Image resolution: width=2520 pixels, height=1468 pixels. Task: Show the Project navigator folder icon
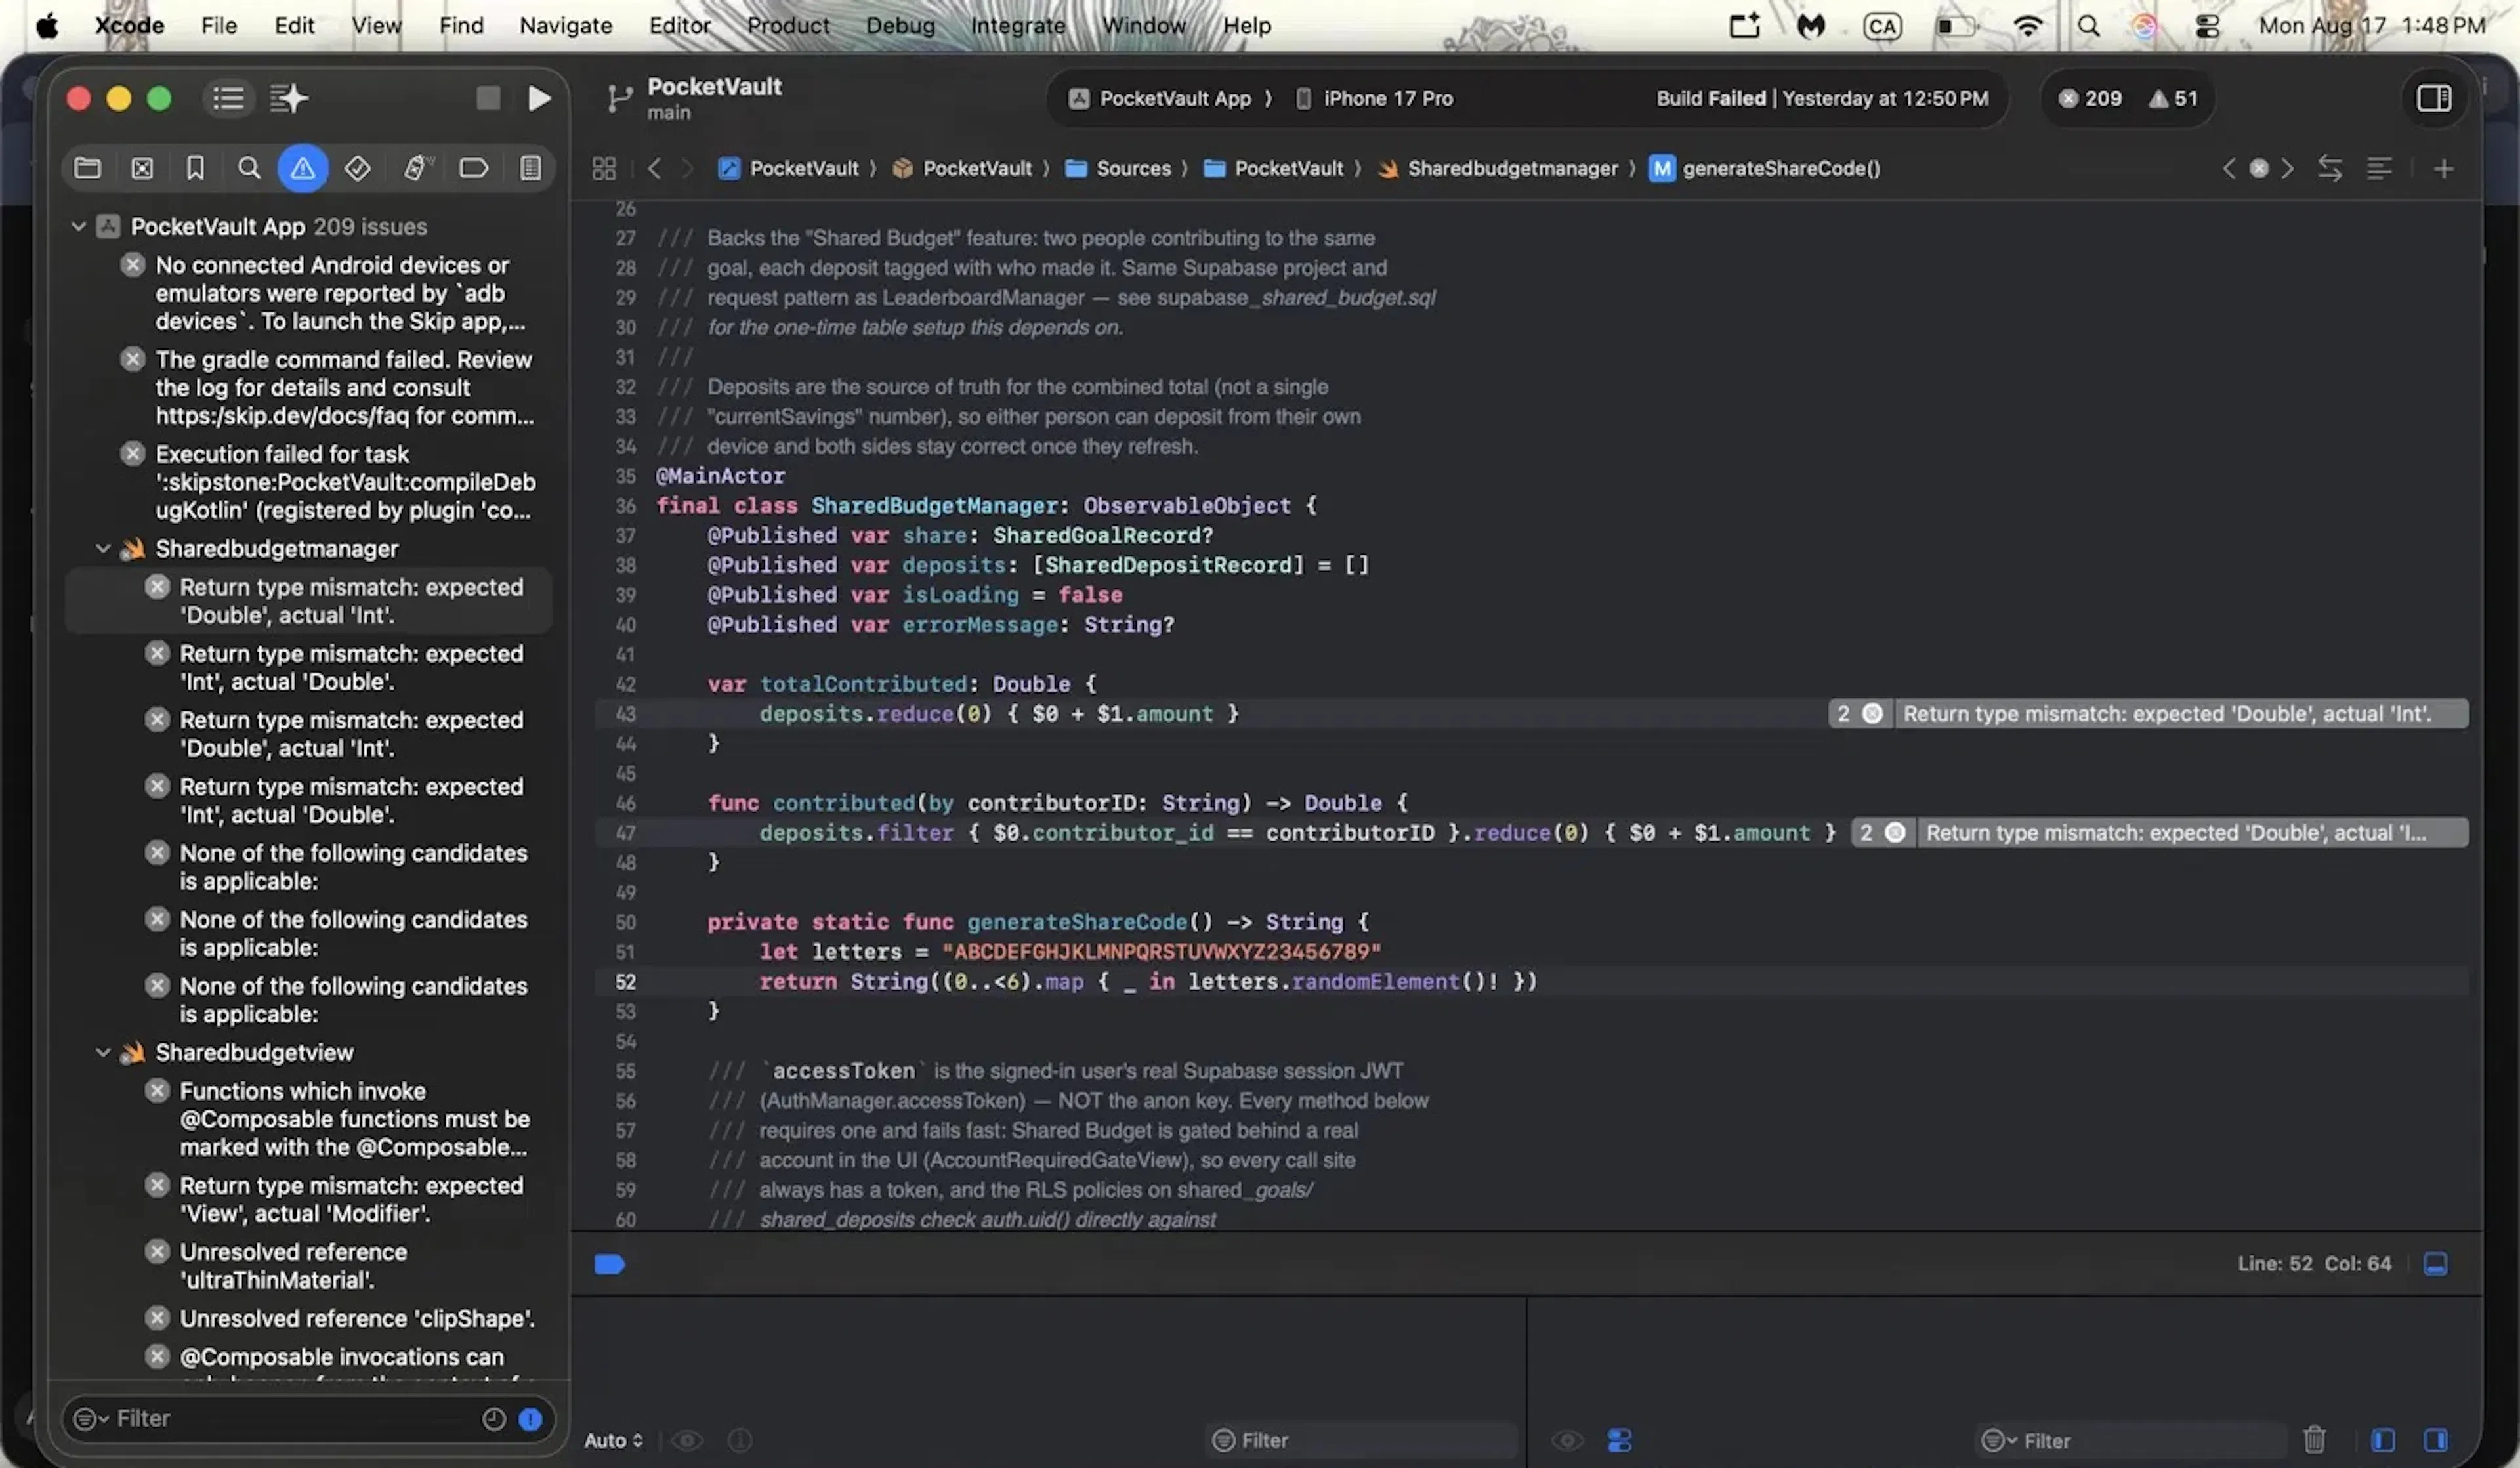tap(88, 168)
